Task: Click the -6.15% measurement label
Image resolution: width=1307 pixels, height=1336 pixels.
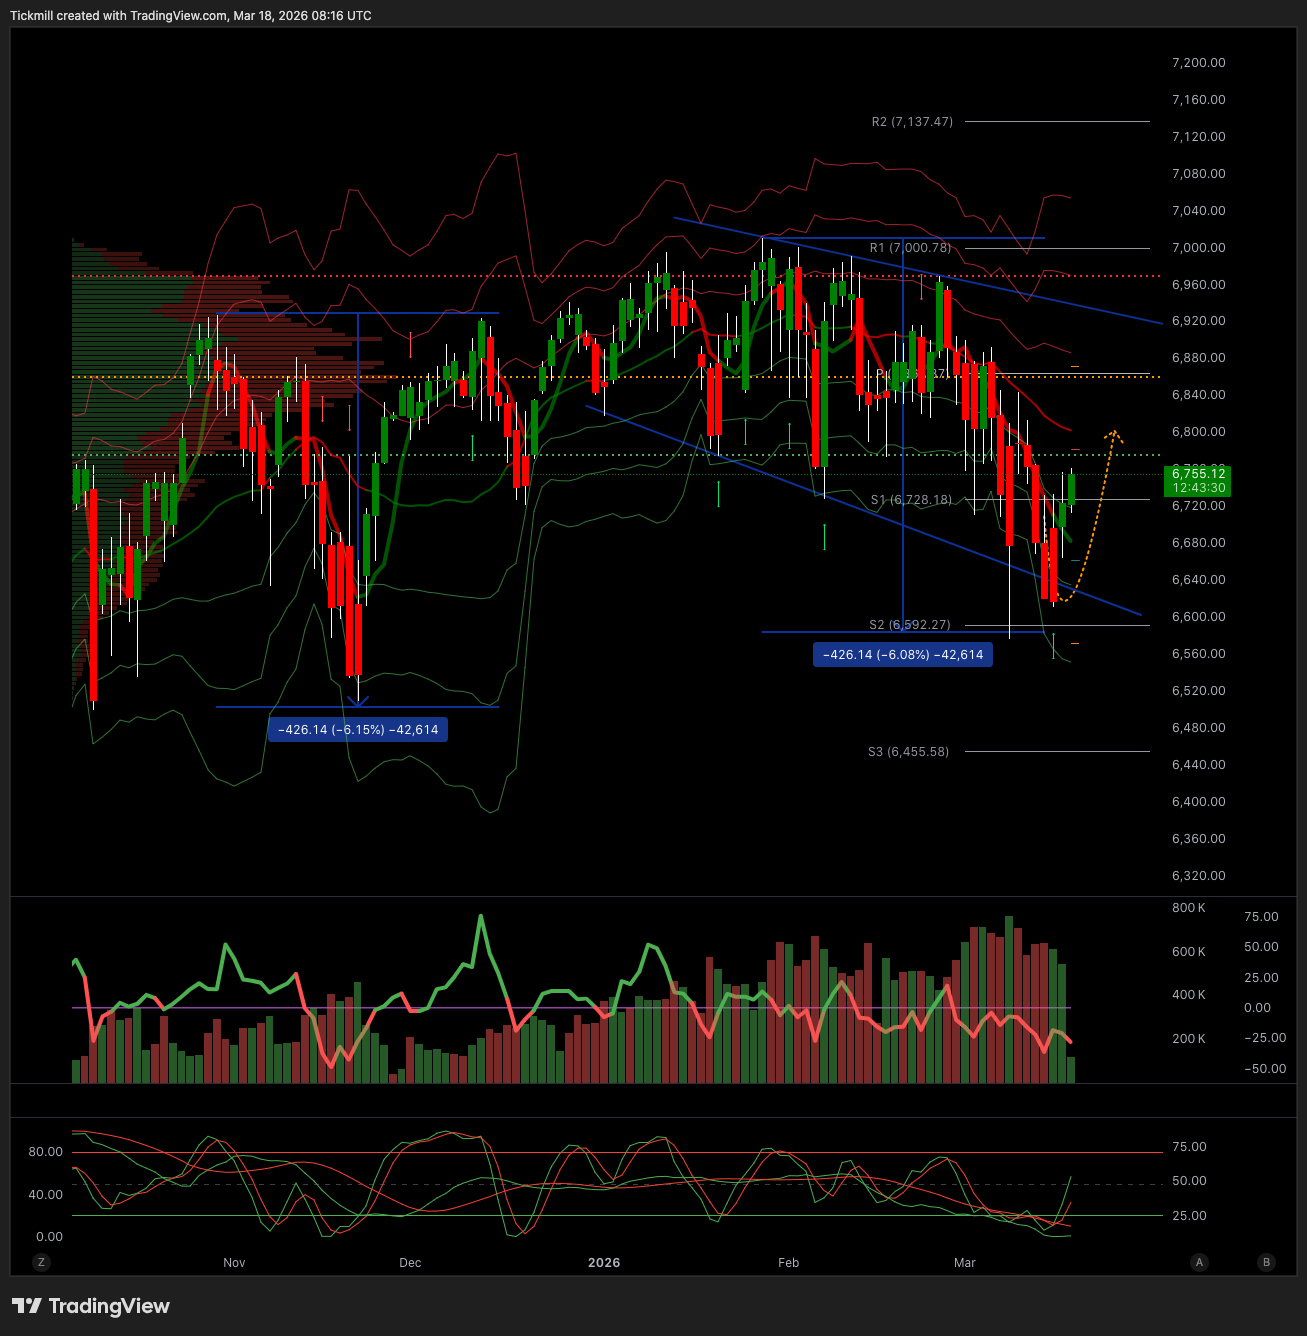Action: point(358,730)
